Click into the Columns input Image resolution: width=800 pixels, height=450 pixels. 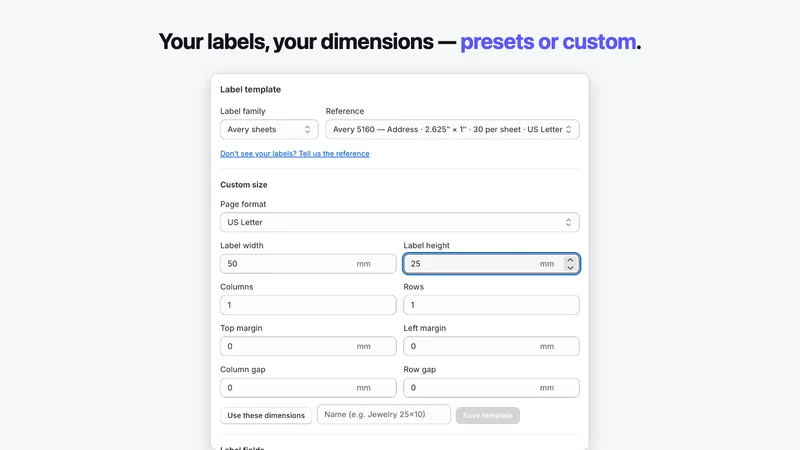(308, 305)
